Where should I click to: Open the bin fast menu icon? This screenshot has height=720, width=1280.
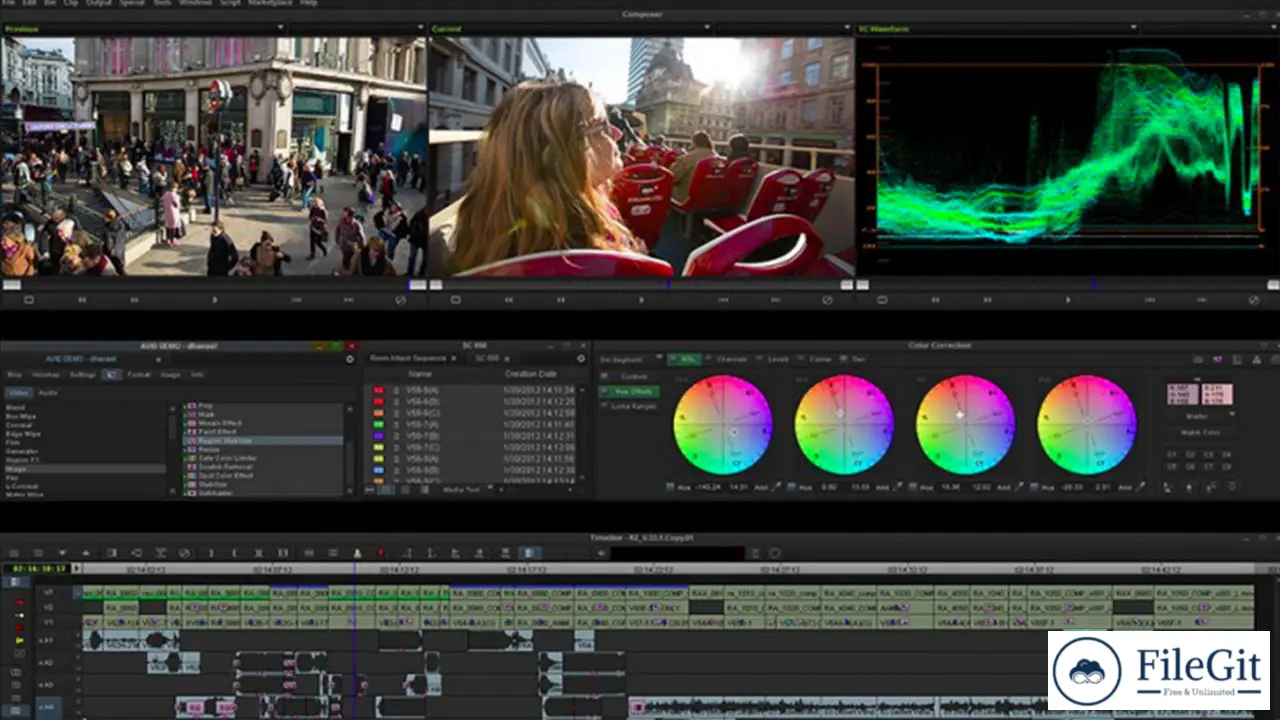[x=581, y=358]
